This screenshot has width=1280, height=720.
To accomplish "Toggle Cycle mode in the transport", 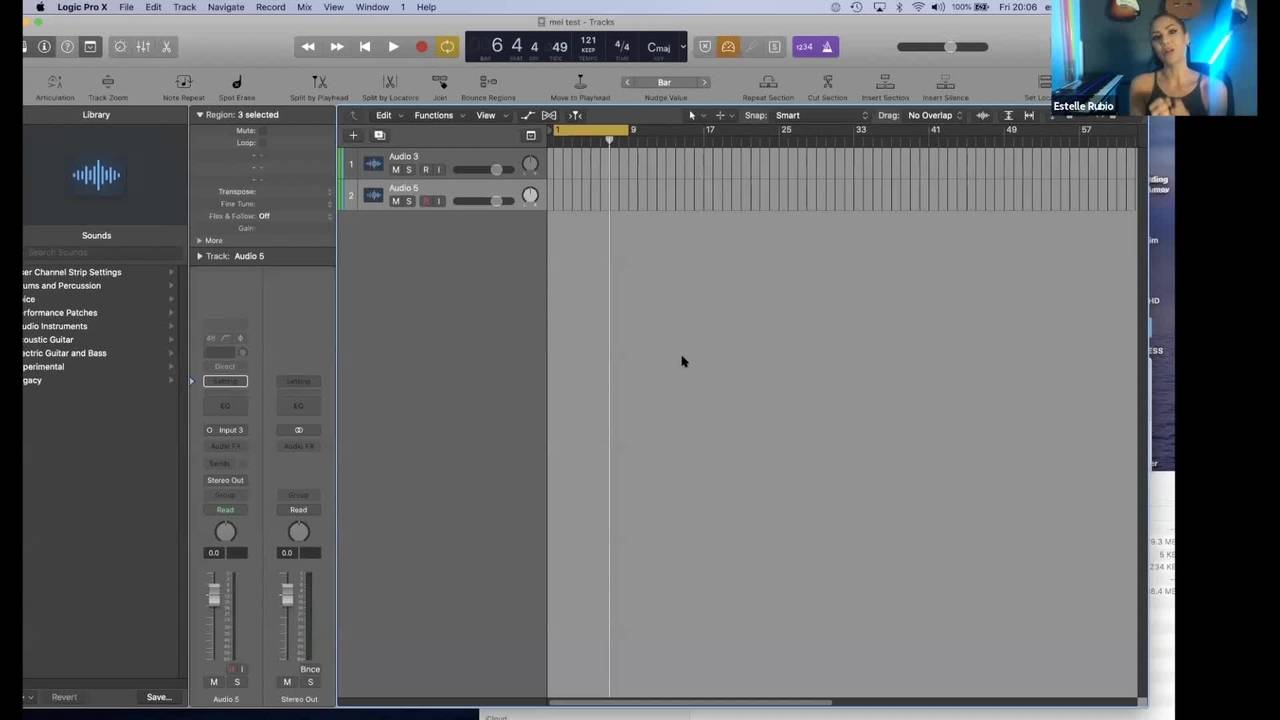I will pos(447,47).
